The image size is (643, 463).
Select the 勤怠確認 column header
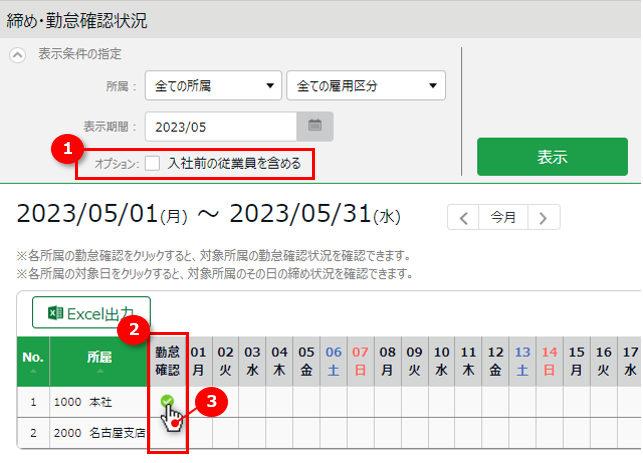click(x=167, y=360)
